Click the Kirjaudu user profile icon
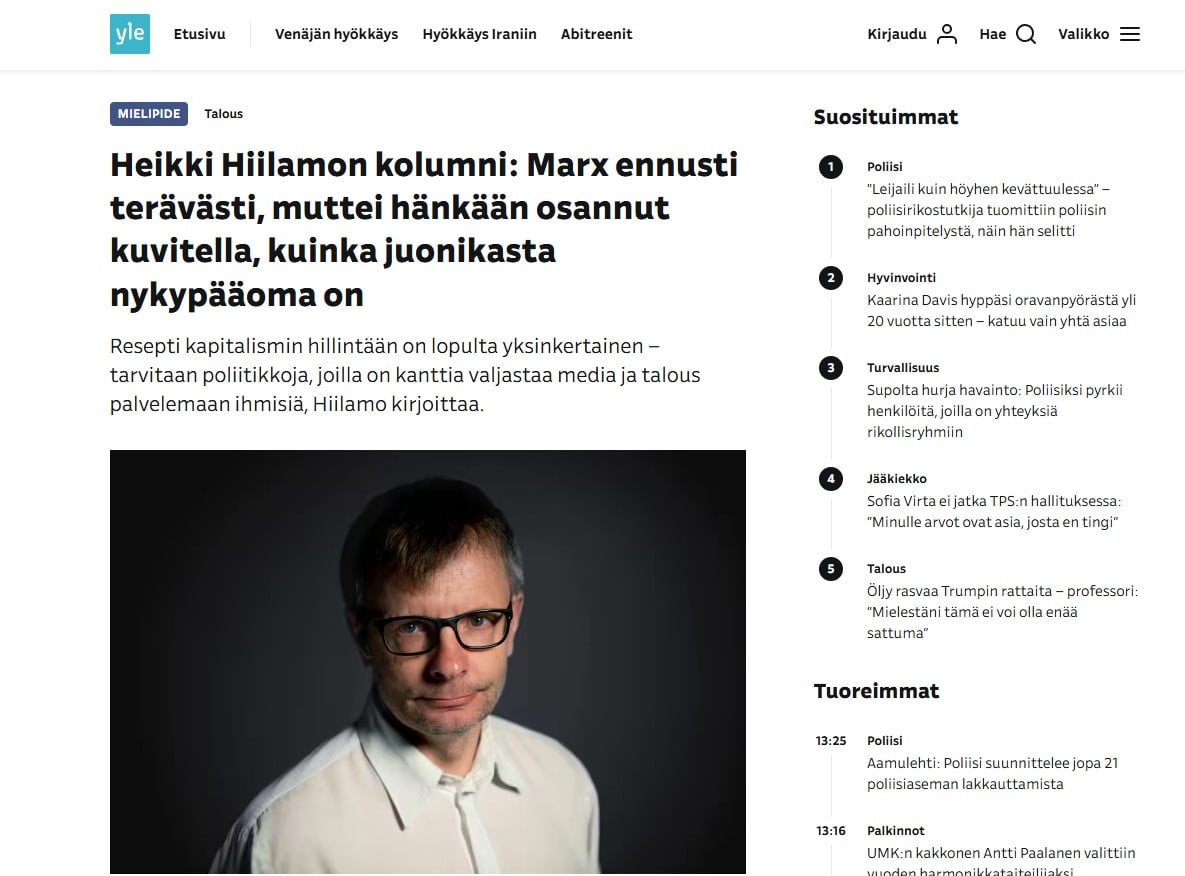The width and height of the screenshot is (1185, 876). [947, 34]
